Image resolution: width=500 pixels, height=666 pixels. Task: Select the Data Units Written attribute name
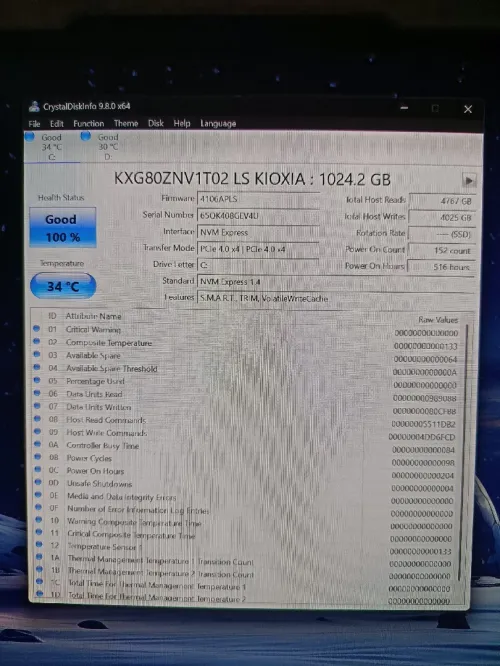tap(99, 407)
